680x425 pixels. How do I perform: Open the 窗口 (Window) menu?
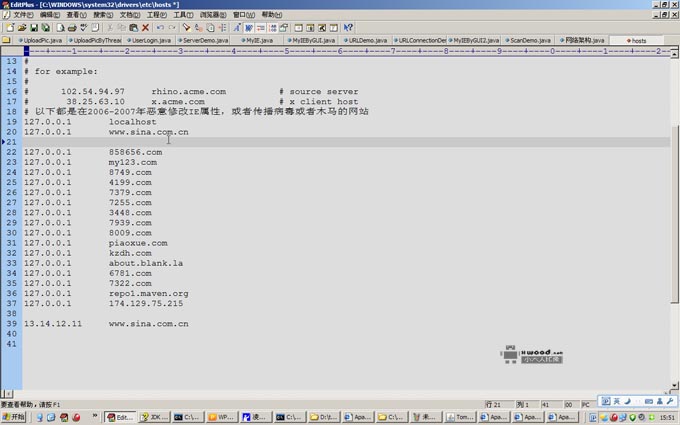[244, 15]
